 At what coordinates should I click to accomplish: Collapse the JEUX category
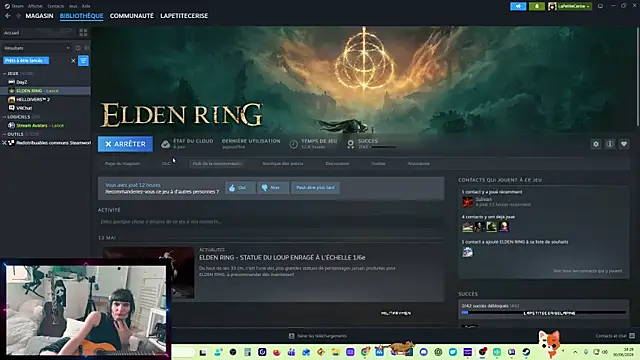coord(4,73)
